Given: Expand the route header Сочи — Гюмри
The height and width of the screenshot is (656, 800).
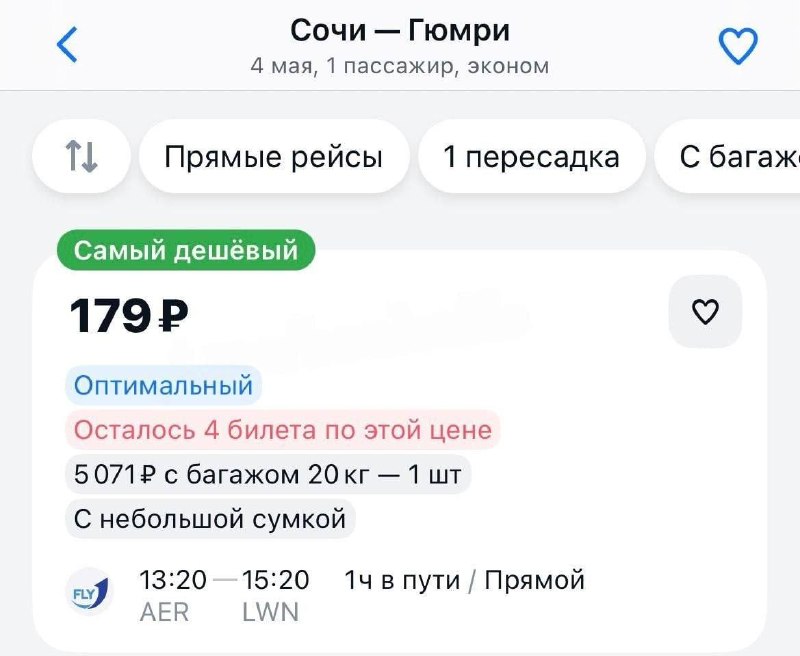Looking at the screenshot, I should pyautogui.click(x=399, y=30).
